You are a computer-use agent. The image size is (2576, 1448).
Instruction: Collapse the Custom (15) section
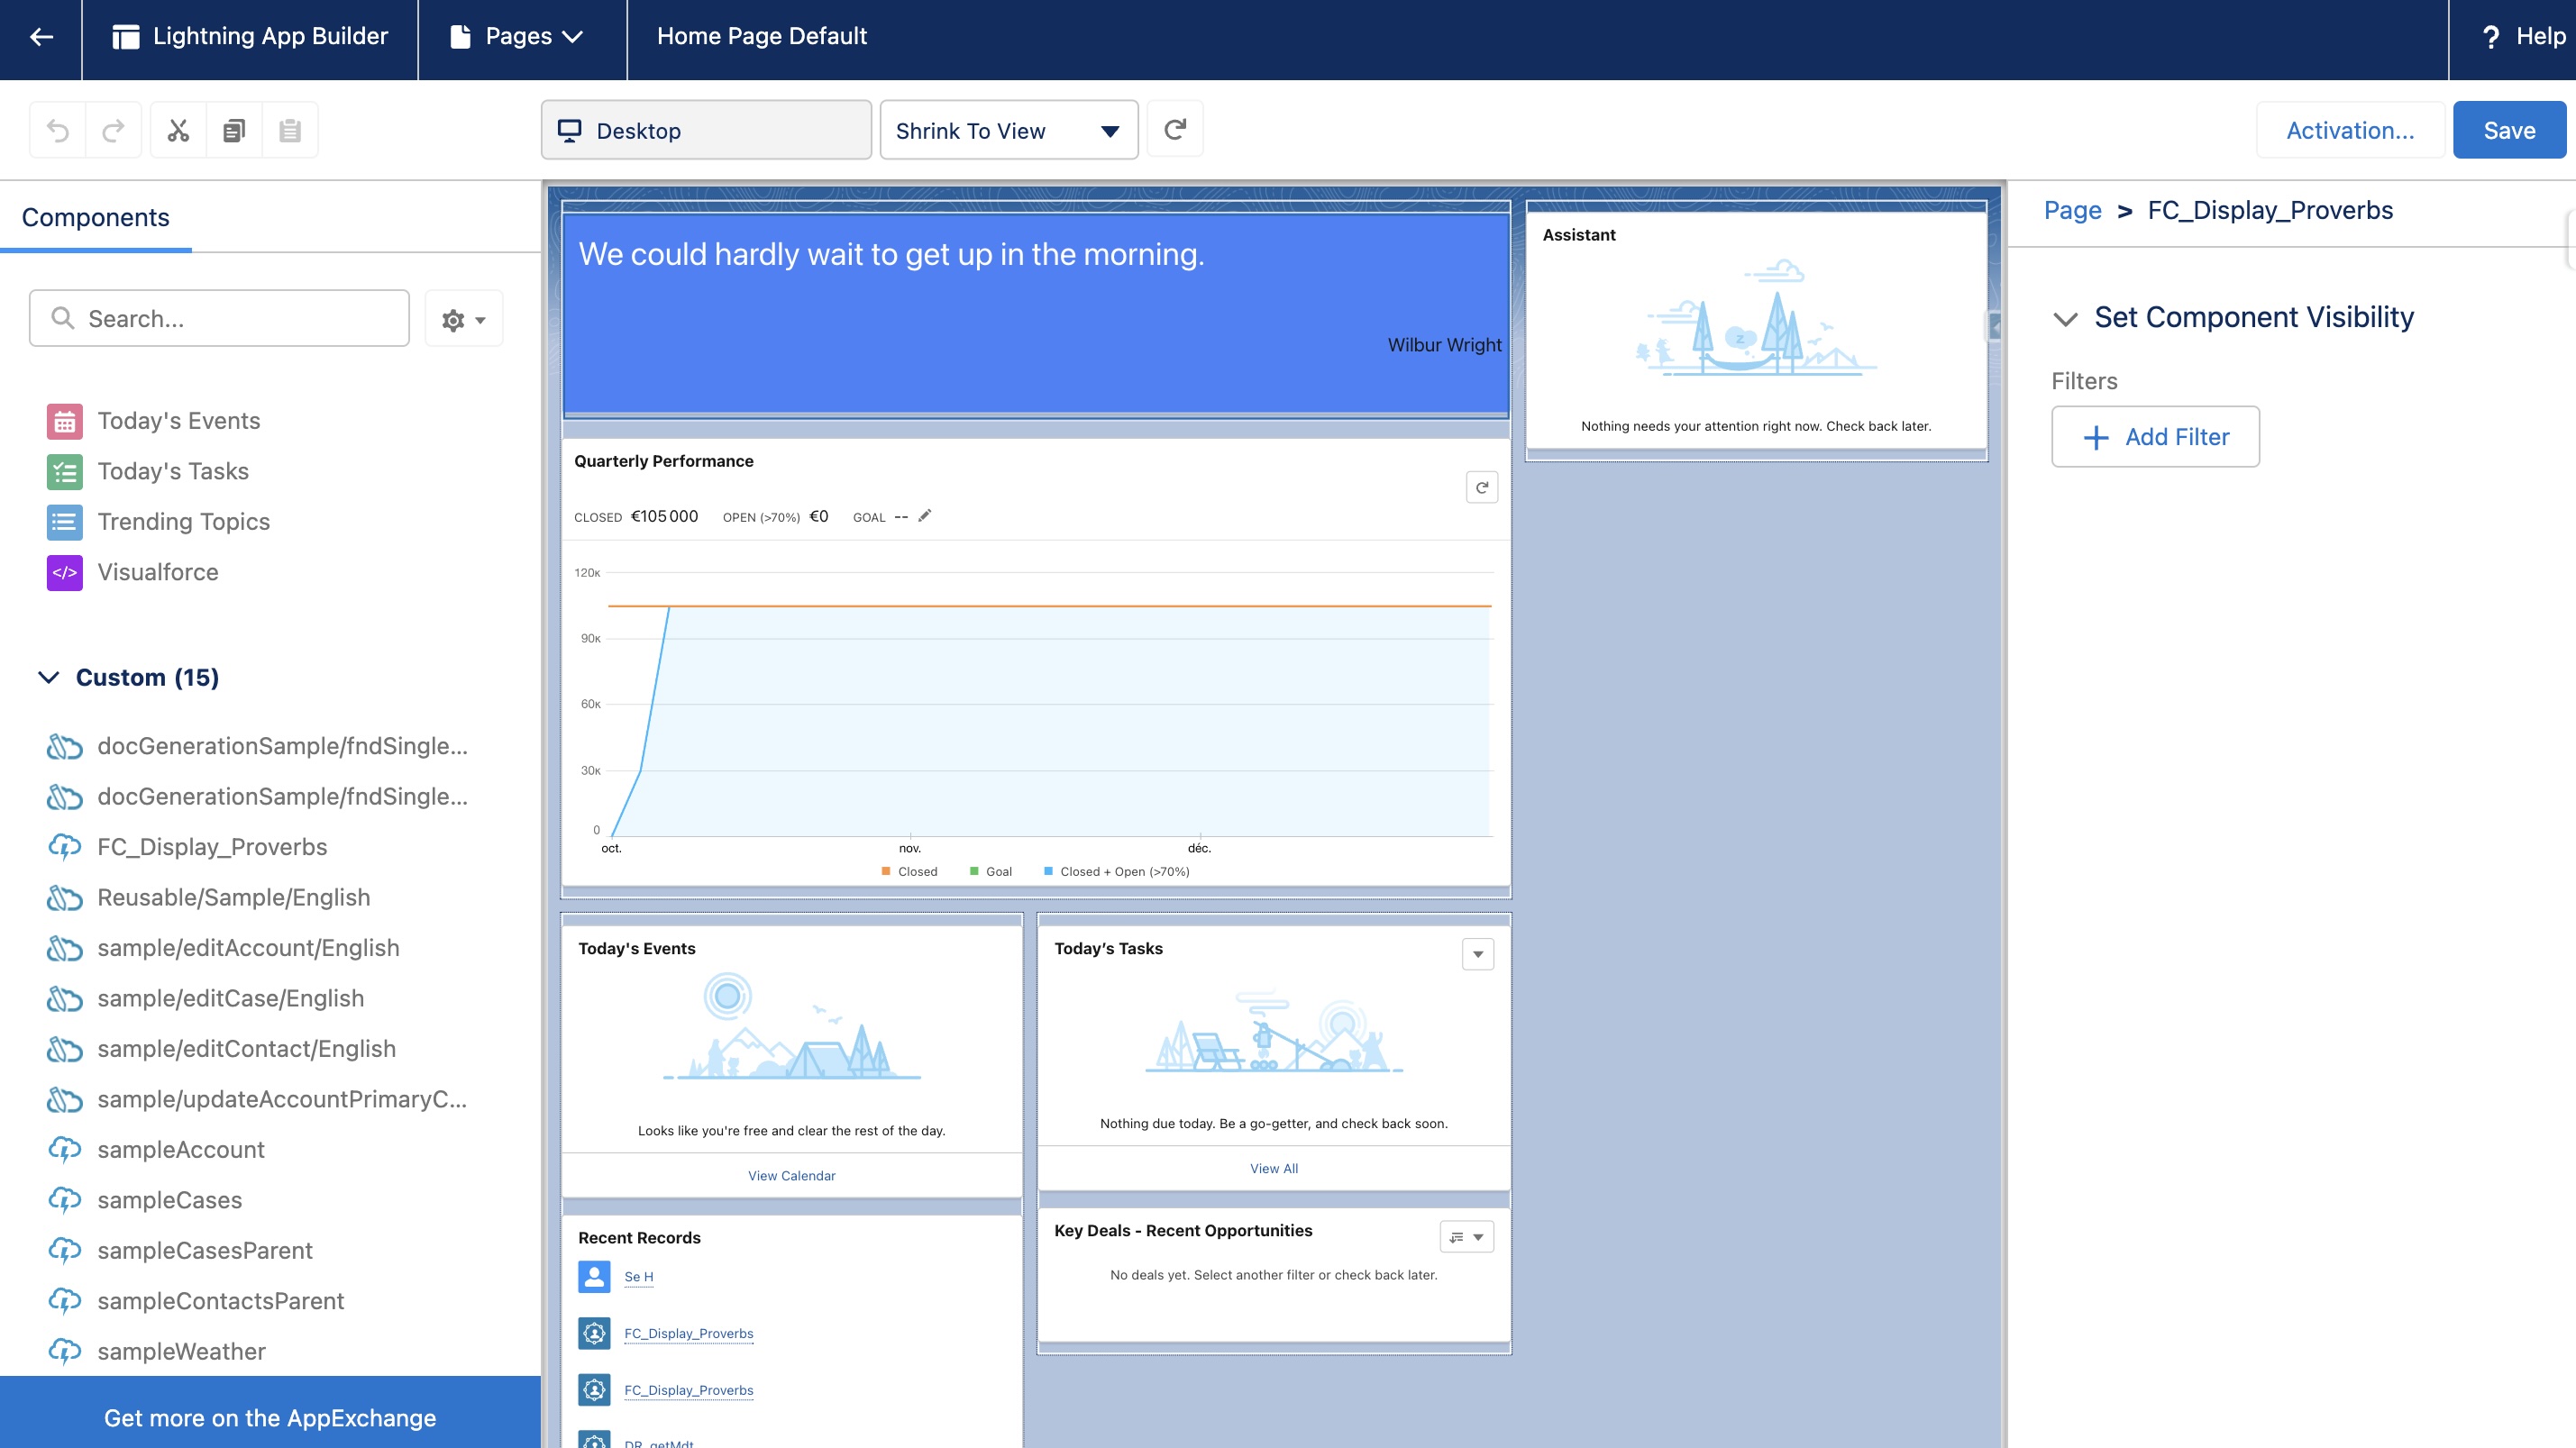(48, 678)
